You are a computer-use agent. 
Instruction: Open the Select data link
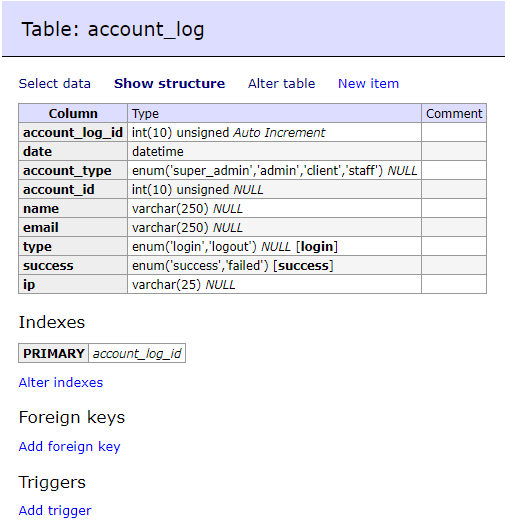point(55,84)
